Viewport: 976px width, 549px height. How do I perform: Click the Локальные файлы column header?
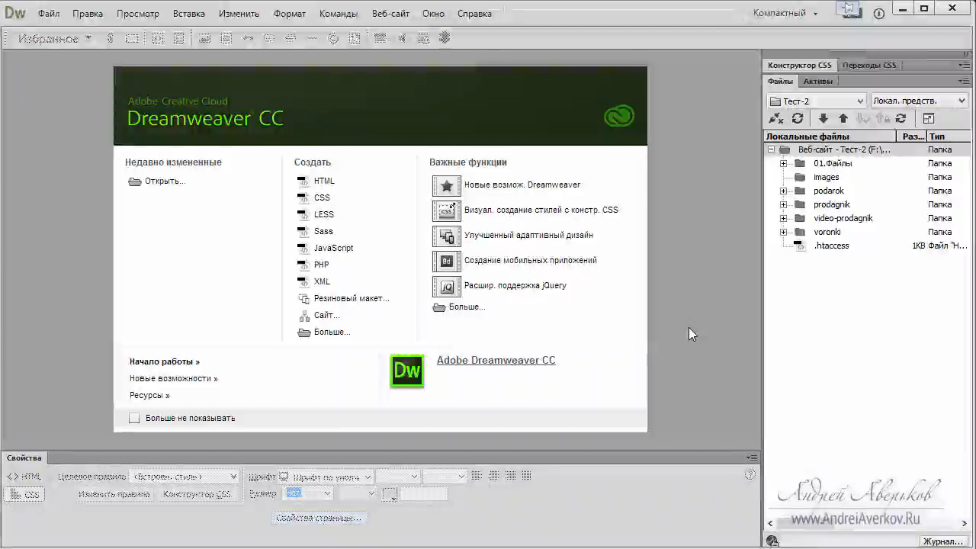pos(830,136)
